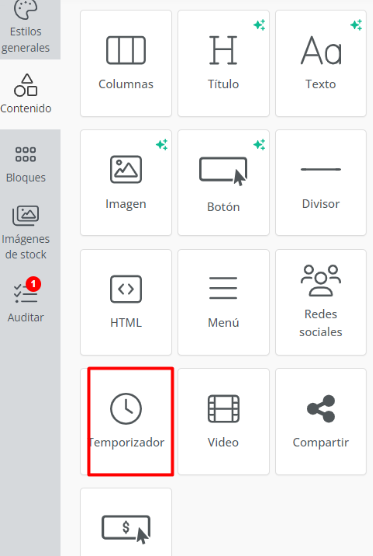Select the Compartir share block
The height and width of the screenshot is (556, 373).
click(x=321, y=422)
